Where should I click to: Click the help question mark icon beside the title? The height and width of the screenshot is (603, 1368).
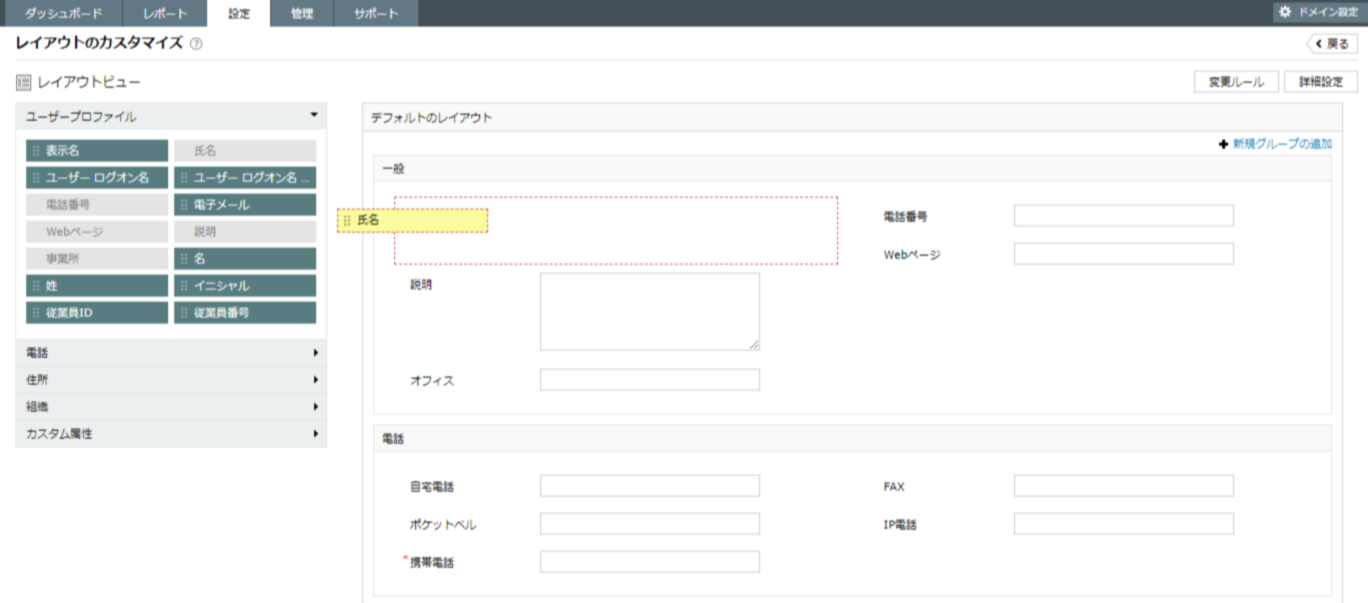click(x=196, y=44)
